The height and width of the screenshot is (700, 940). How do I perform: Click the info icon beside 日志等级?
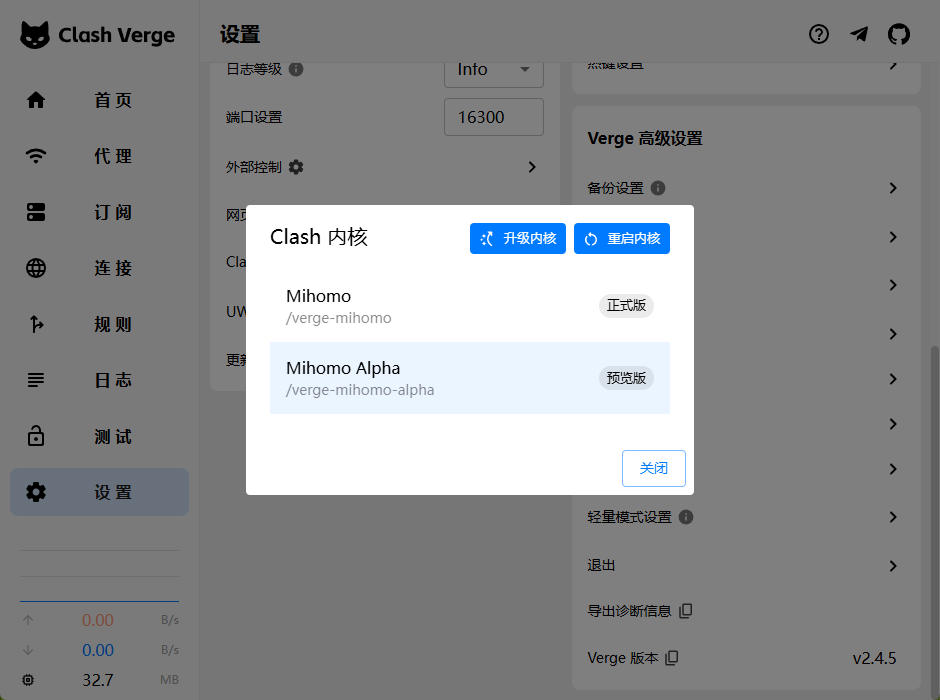coord(296,69)
